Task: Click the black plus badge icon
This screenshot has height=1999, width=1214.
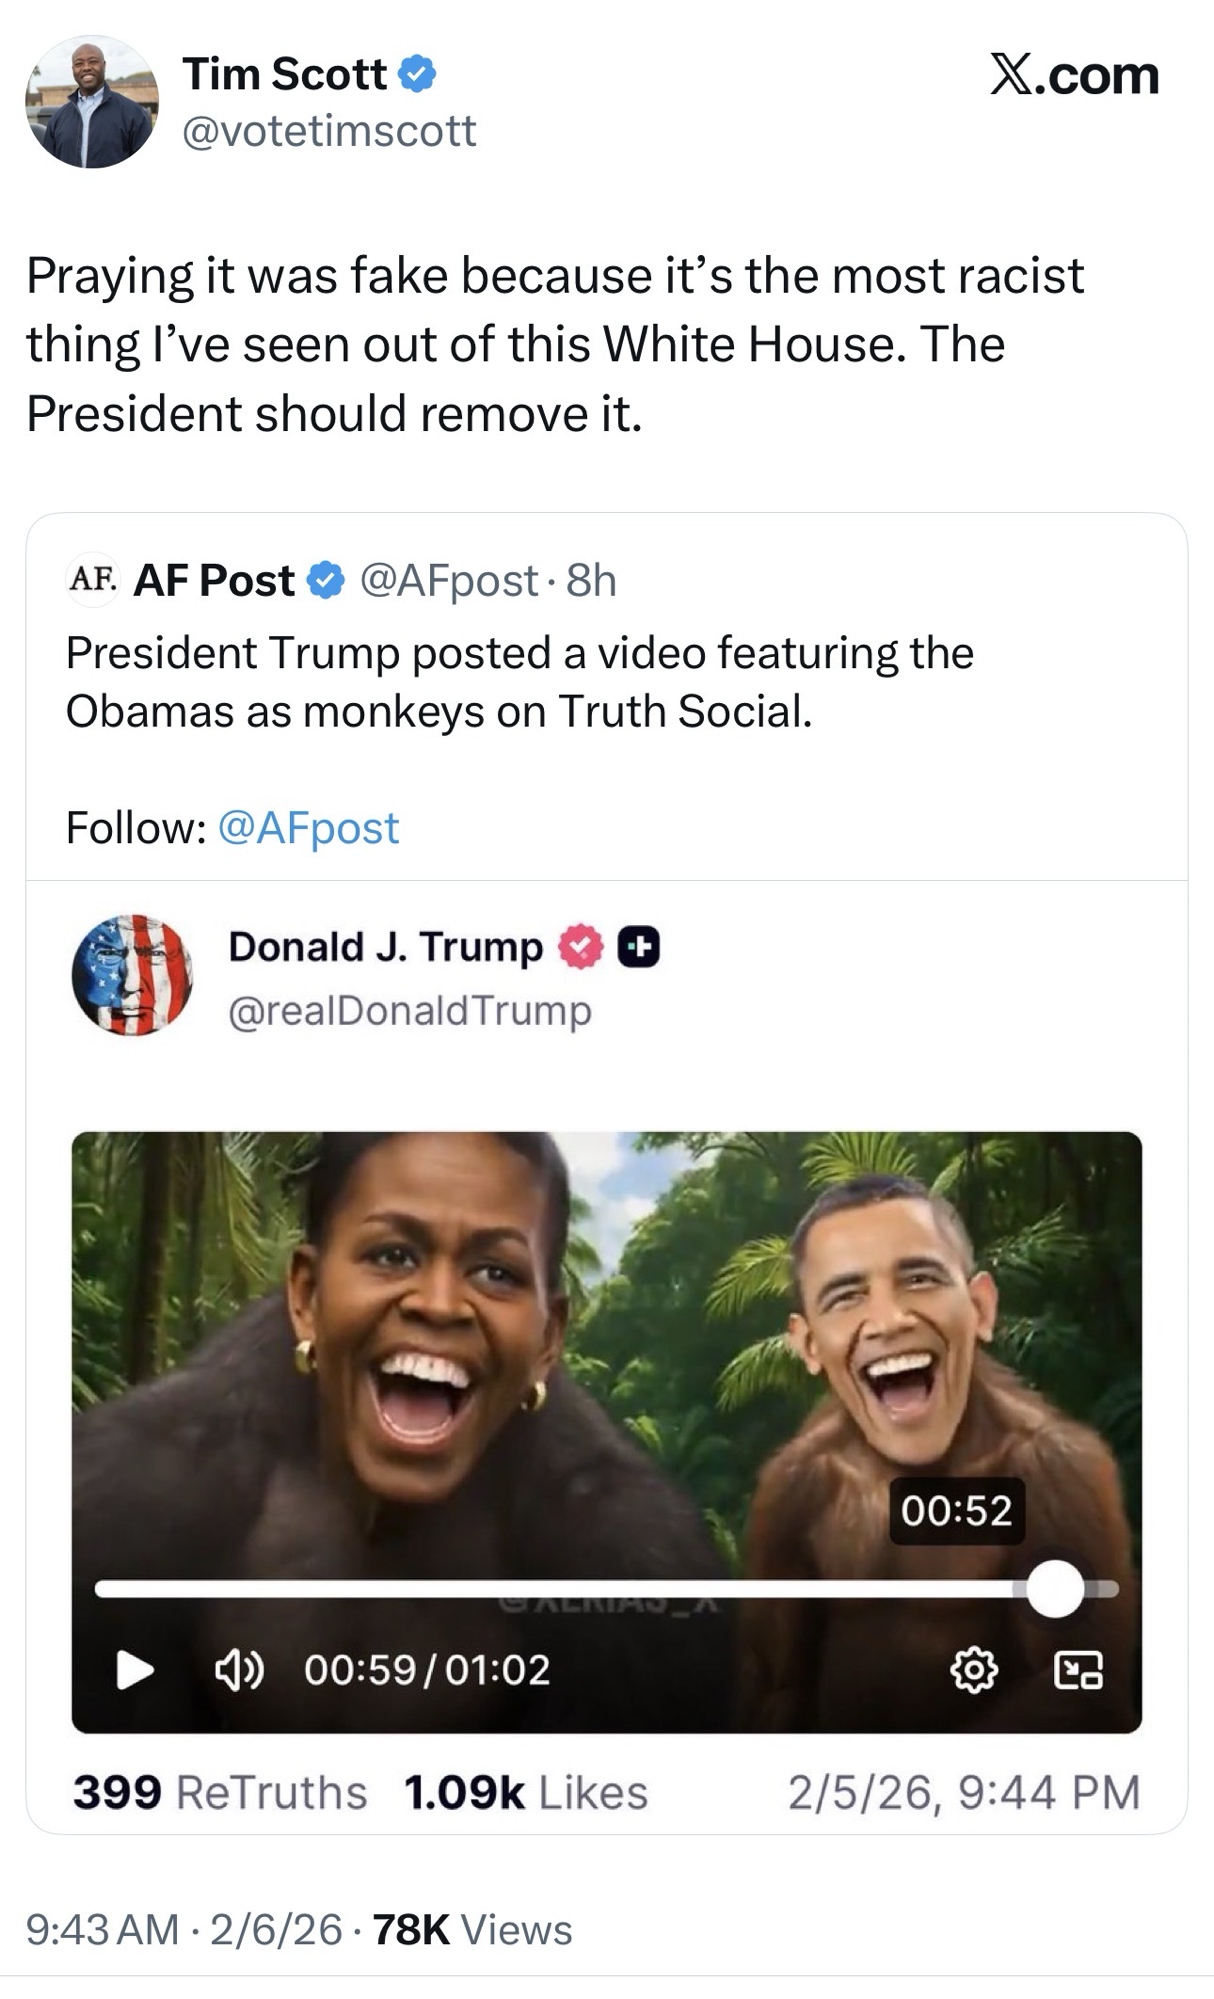Action: (x=639, y=946)
